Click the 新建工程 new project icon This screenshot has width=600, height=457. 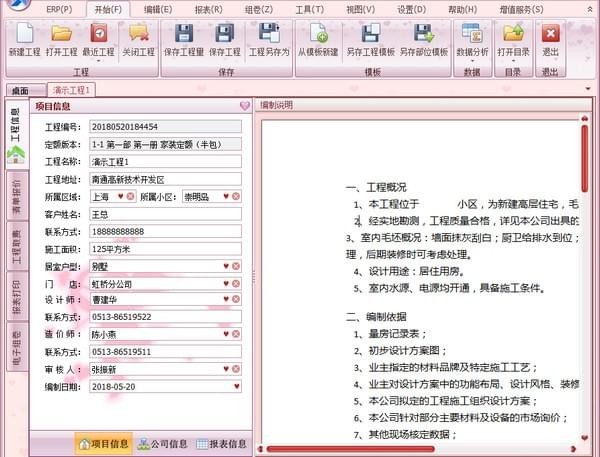24,33
